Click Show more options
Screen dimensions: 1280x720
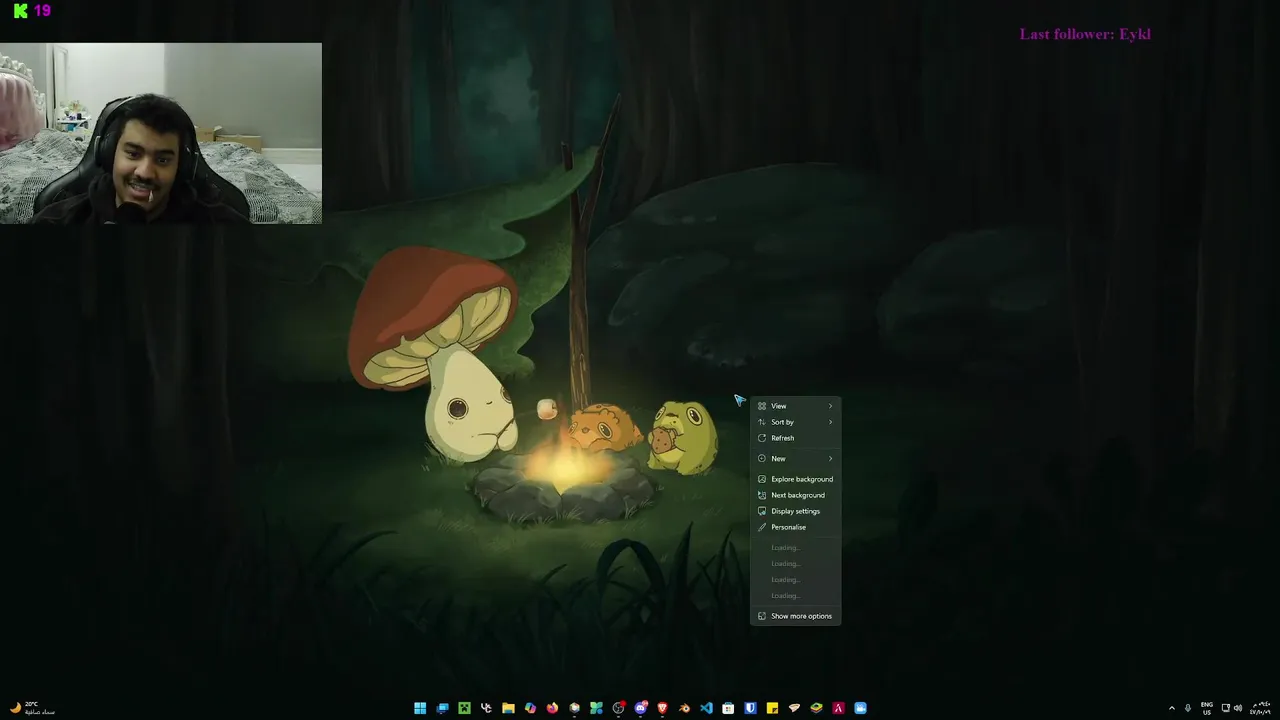coord(795,616)
